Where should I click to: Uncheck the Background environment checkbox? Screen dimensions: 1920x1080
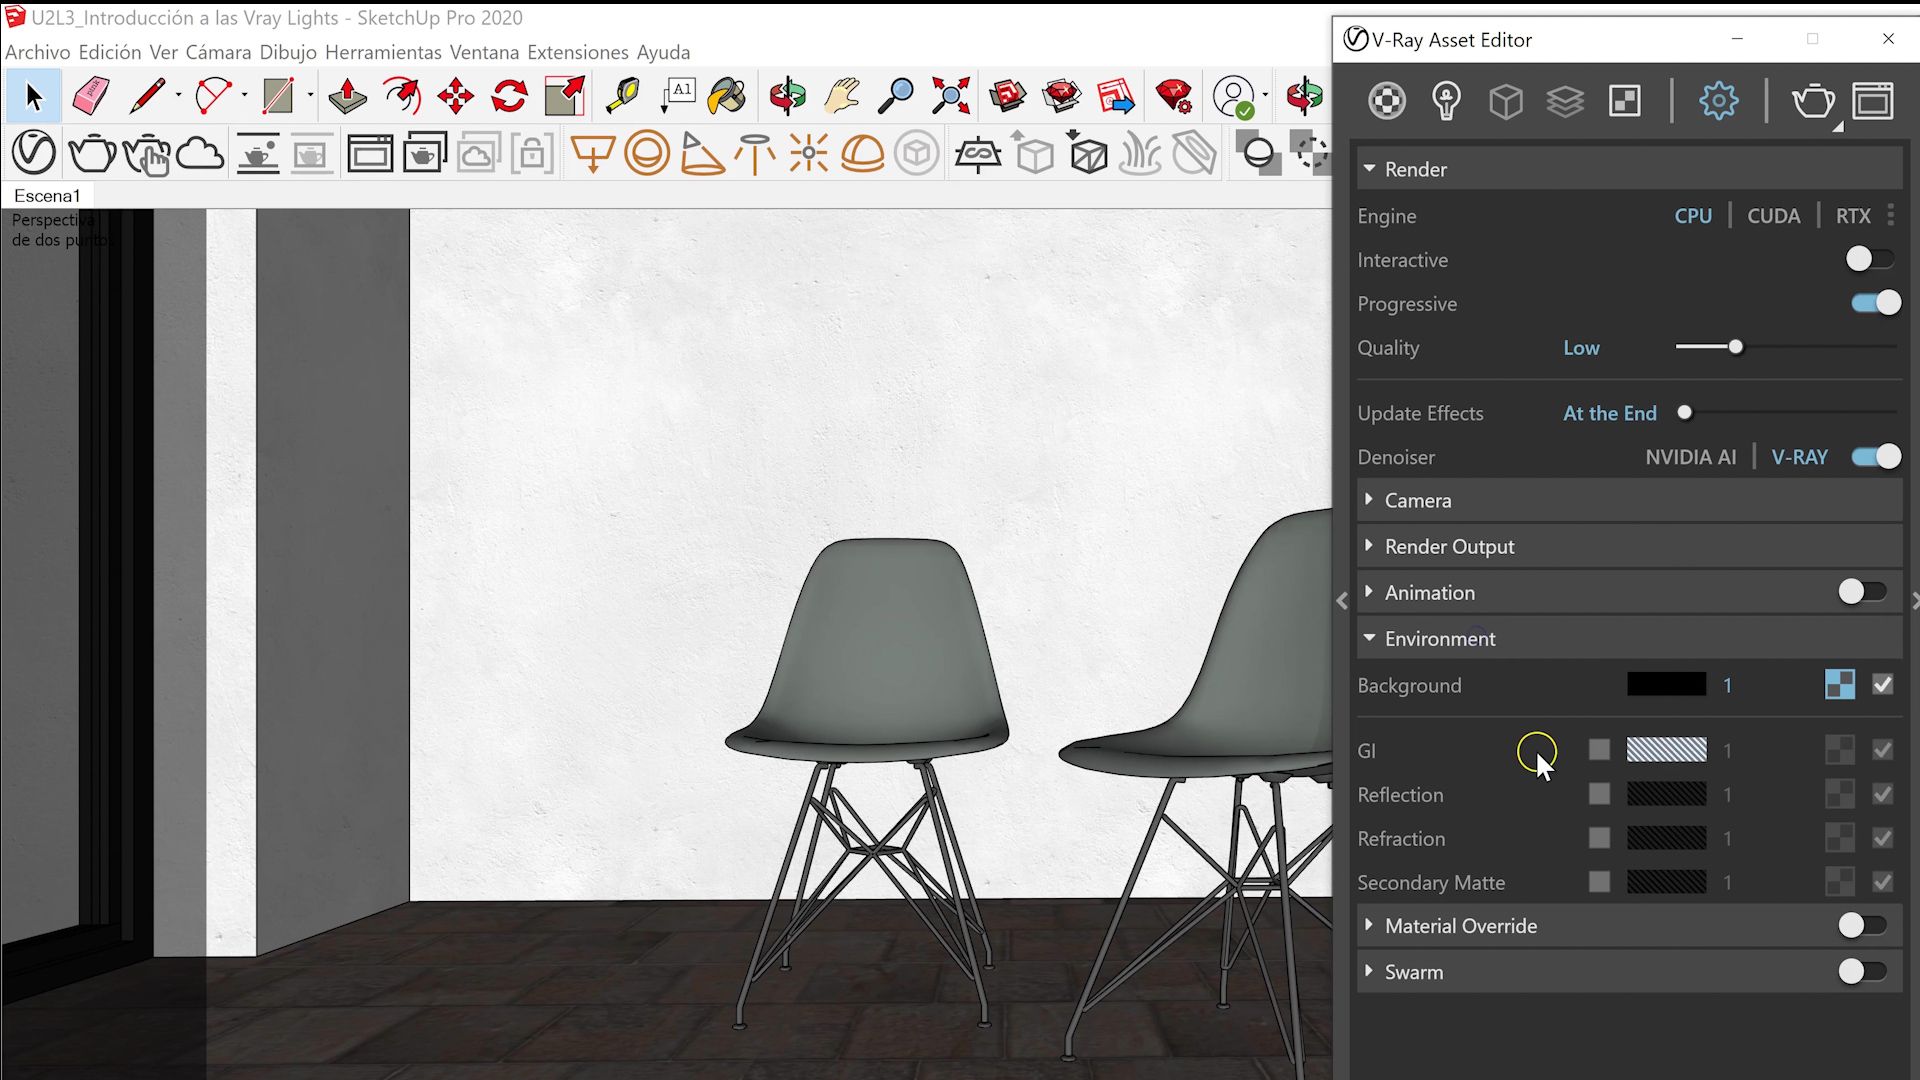click(x=1882, y=685)
